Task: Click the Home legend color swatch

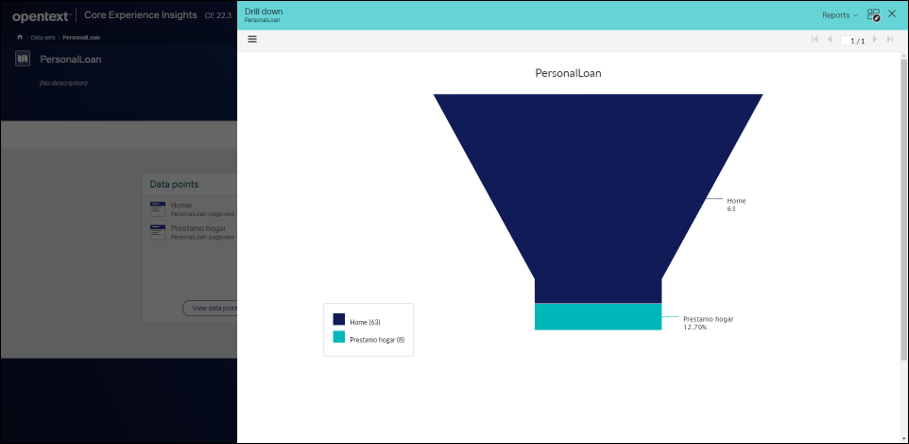Action: [x=339, y=319]
